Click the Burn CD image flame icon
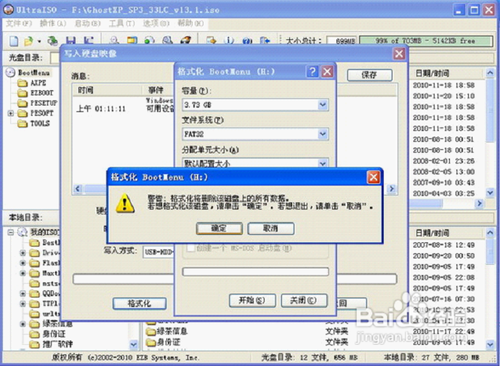The height and width of the screenshot is (366, 500). point(185,41)
